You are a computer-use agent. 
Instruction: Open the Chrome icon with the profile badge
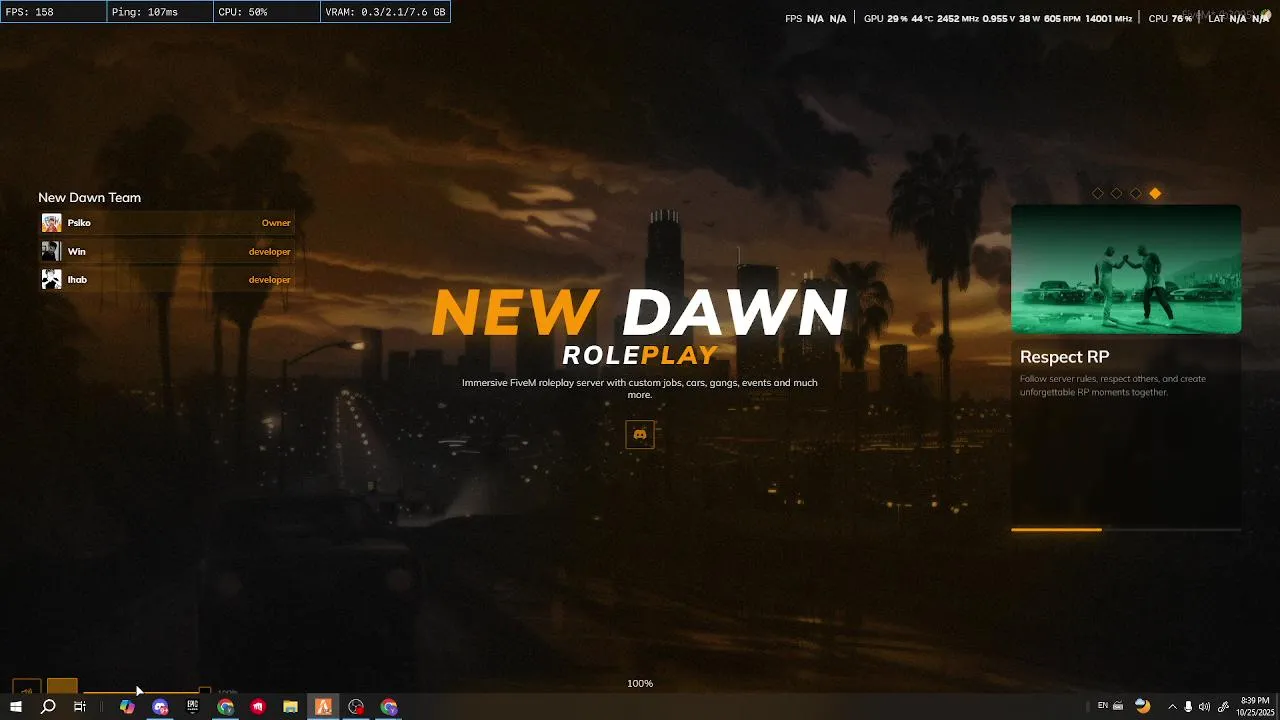[x=389, y=707]
